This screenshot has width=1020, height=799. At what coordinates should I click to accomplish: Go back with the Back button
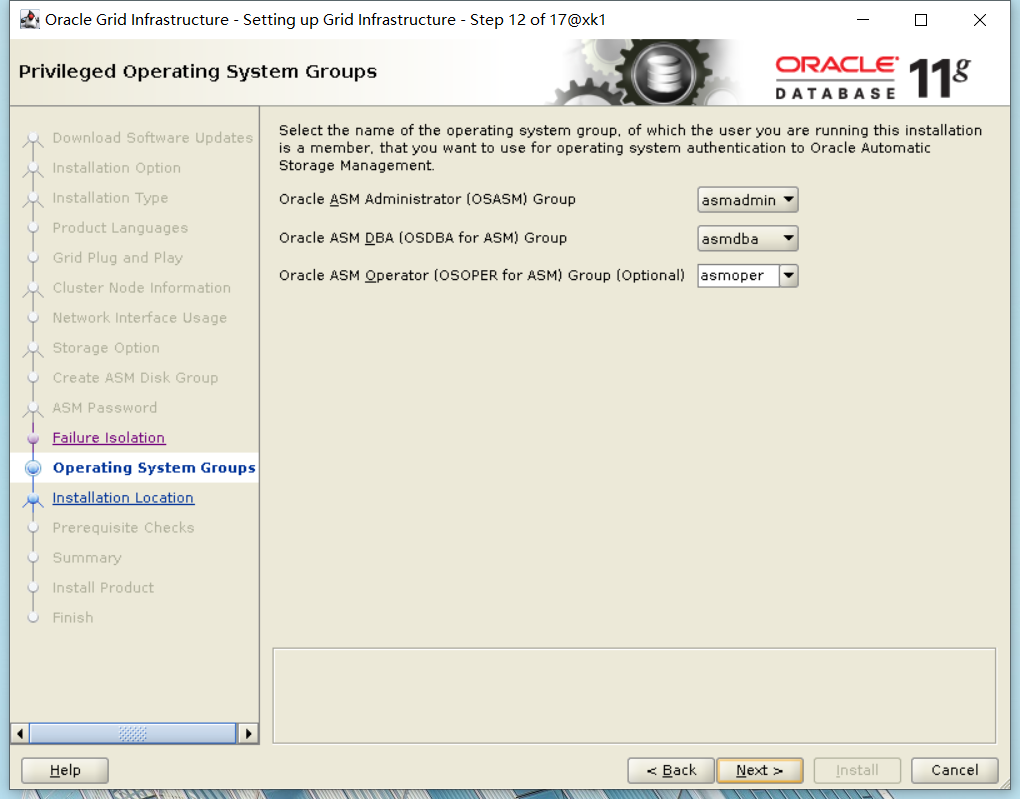671,770
